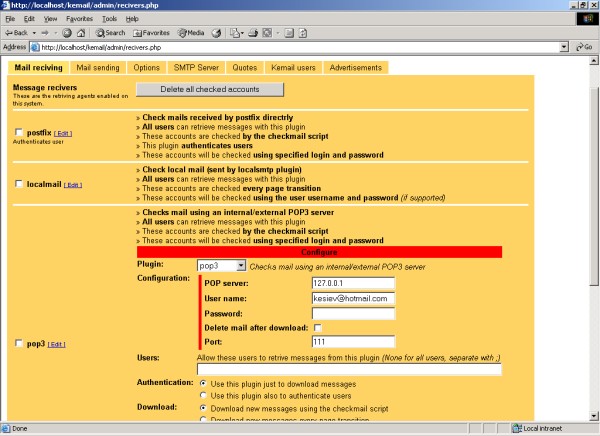600x436 pixels.
Task: Open the Media pane
Action: [191, 33]
